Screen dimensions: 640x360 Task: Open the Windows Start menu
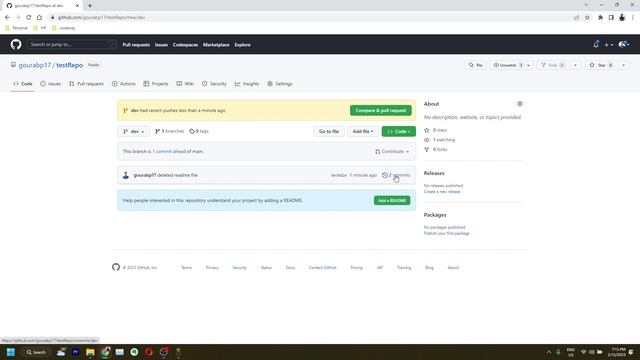tap(11, 352)
